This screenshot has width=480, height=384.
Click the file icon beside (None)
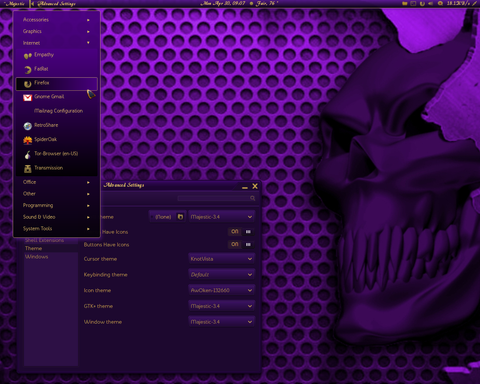[x=180, y=217]
